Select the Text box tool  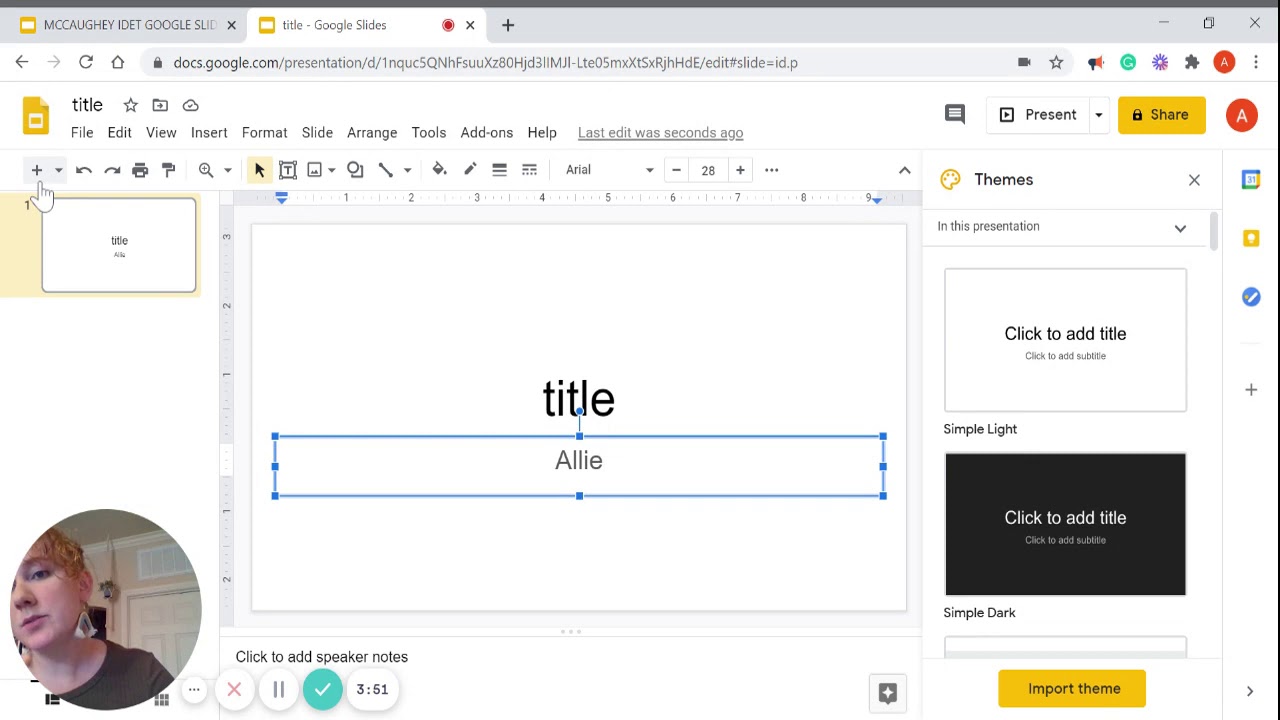tap(288, 170)
